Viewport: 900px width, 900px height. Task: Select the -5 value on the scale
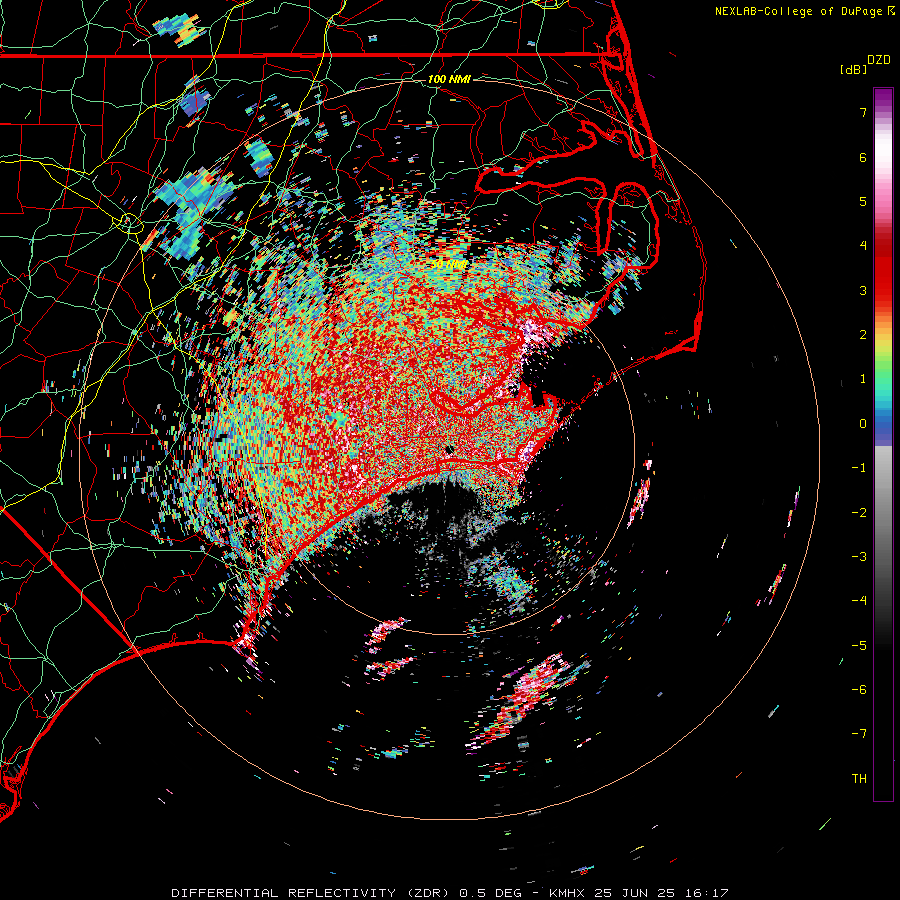click(x=859, y=646)
